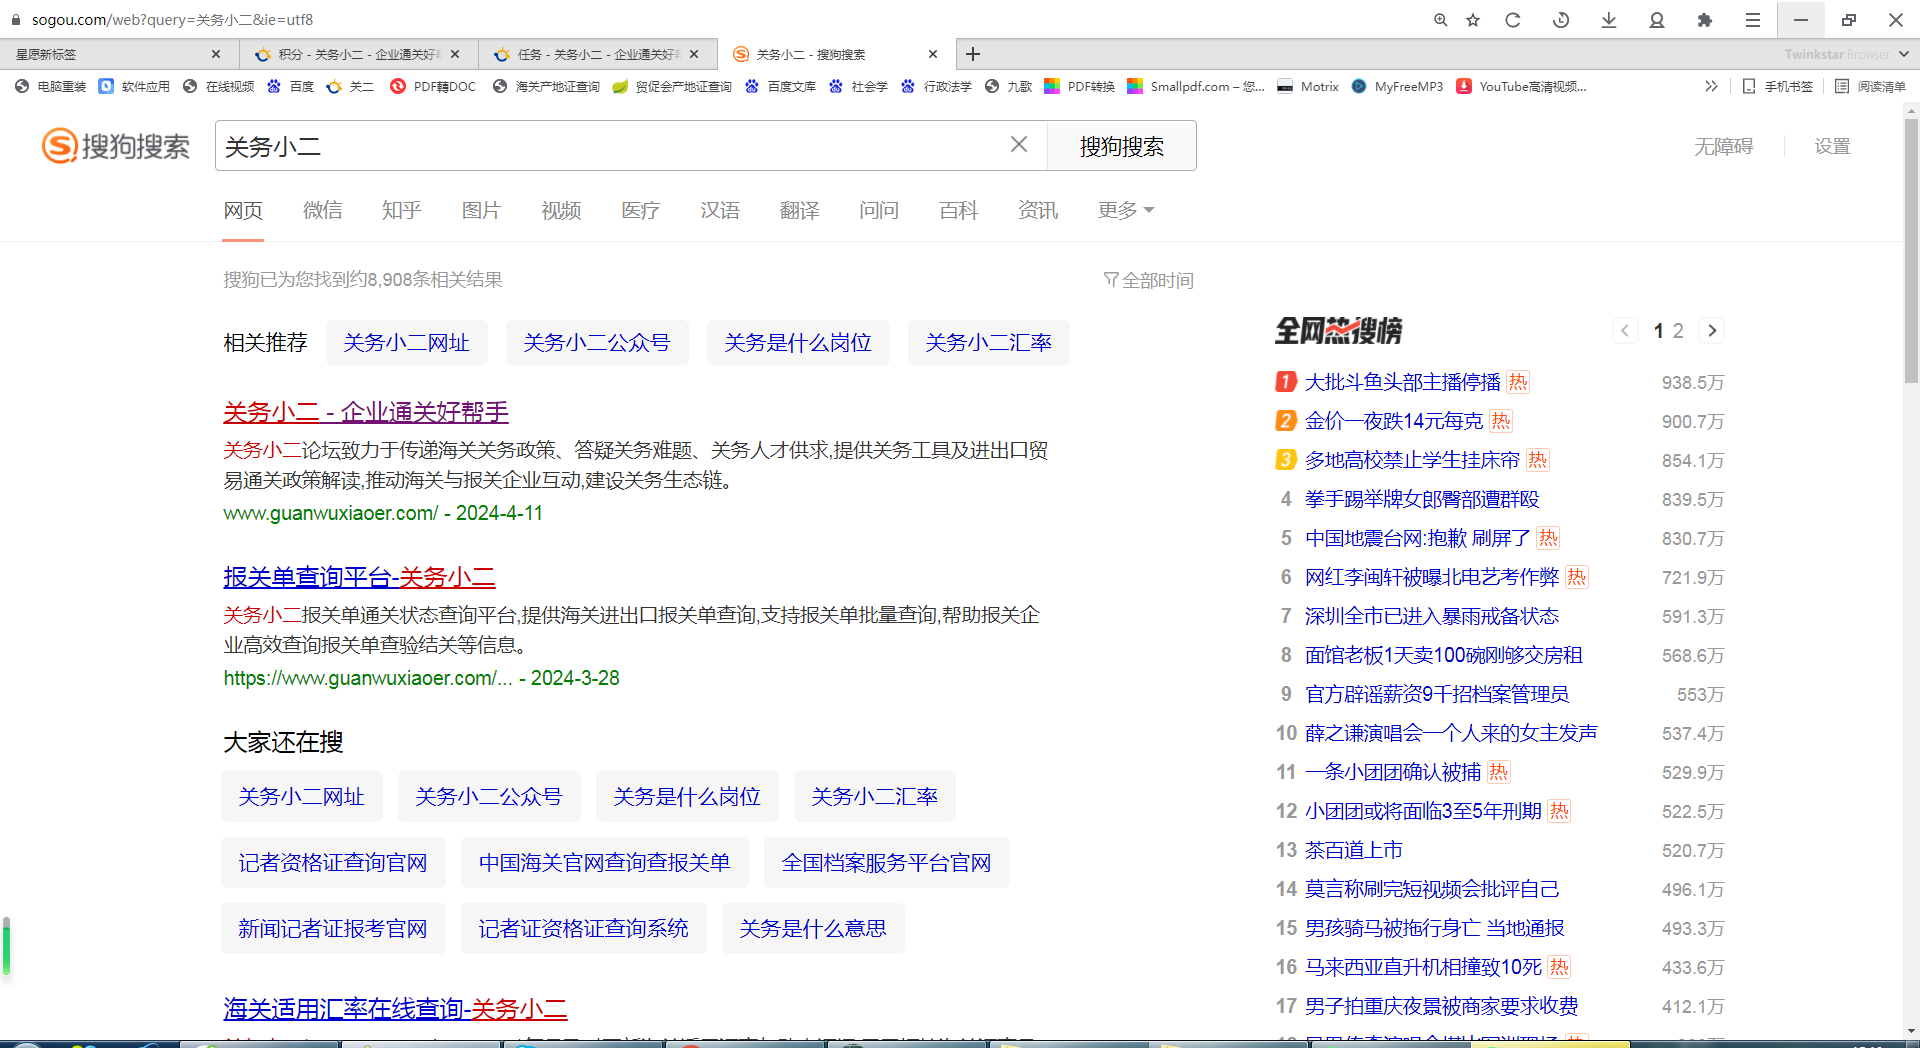Open 手机书签 mobile bookmarks
The image size is (1920, 1048).
(1778, 87)
